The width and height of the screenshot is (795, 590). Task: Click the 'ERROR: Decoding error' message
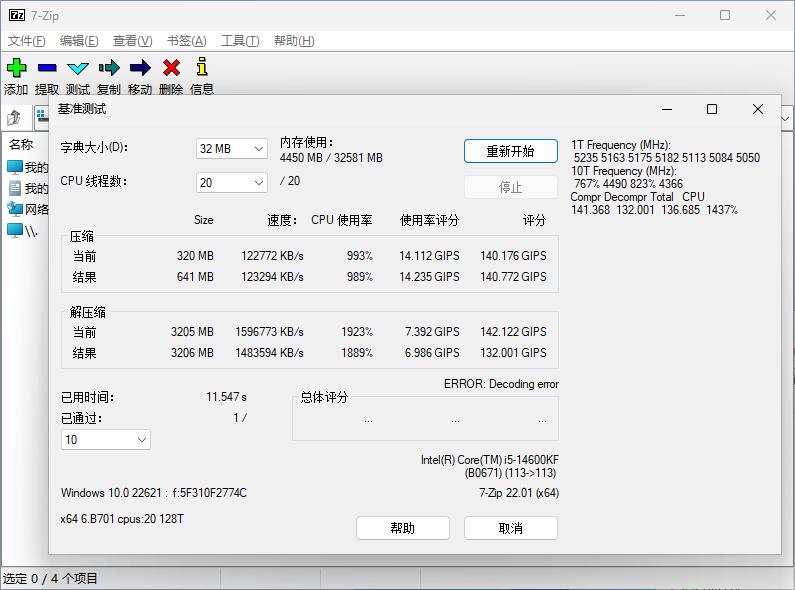tap(501, 384)
